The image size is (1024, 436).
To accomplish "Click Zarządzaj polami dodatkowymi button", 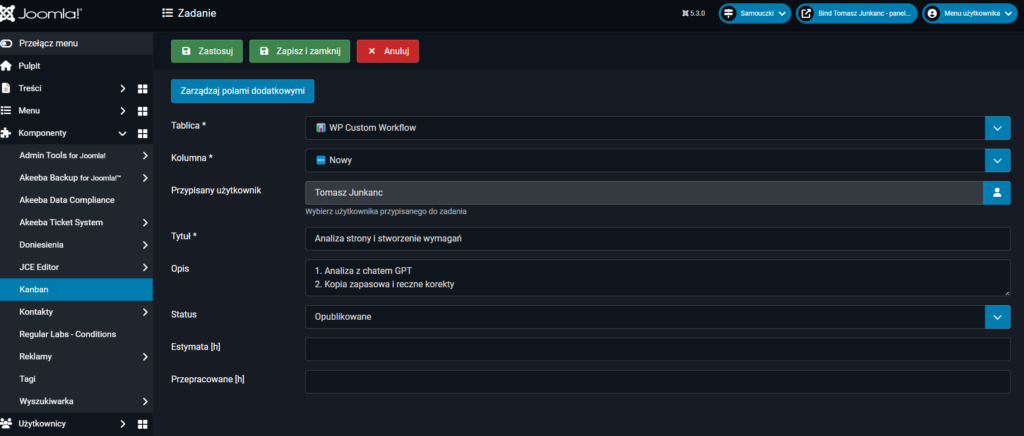I will (x=242, y=91).
